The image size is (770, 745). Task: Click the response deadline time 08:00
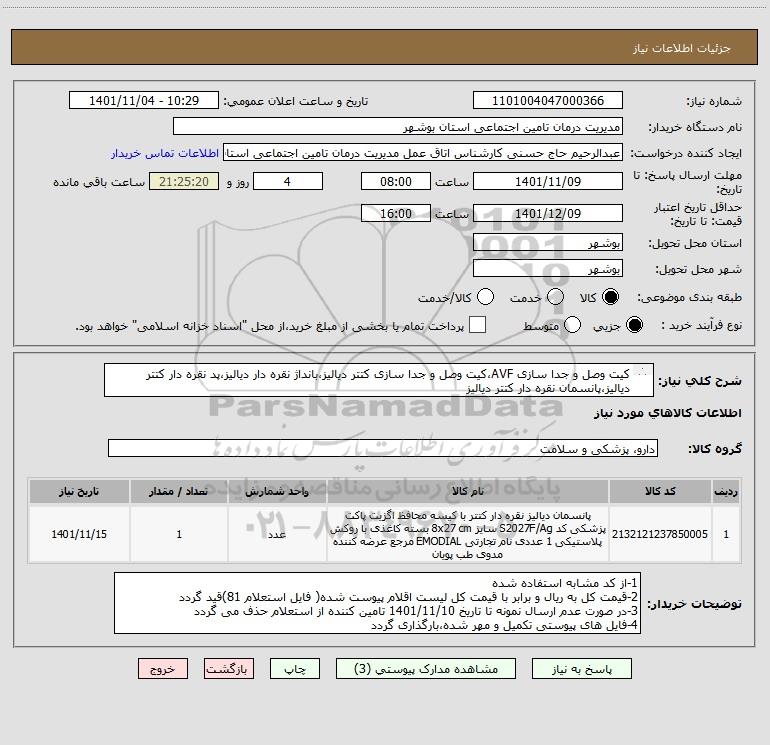pos(396,181)
